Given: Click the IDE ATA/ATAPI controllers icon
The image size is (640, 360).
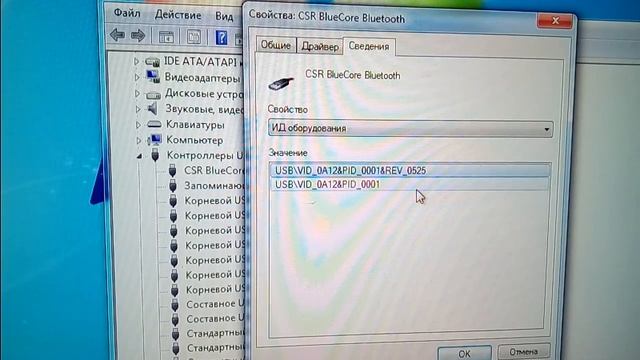Looking at the screenshot, I should pyautogui.click(x=152, y=62).
